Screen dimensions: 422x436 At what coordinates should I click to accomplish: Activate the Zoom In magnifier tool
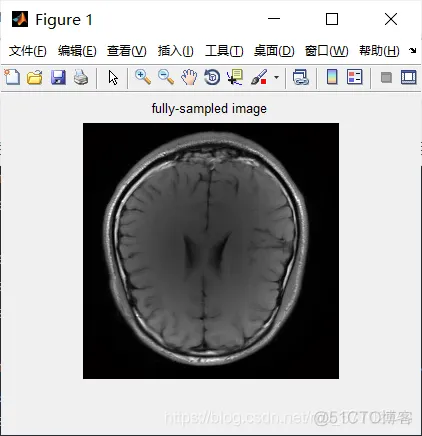[x=143, y=77]
